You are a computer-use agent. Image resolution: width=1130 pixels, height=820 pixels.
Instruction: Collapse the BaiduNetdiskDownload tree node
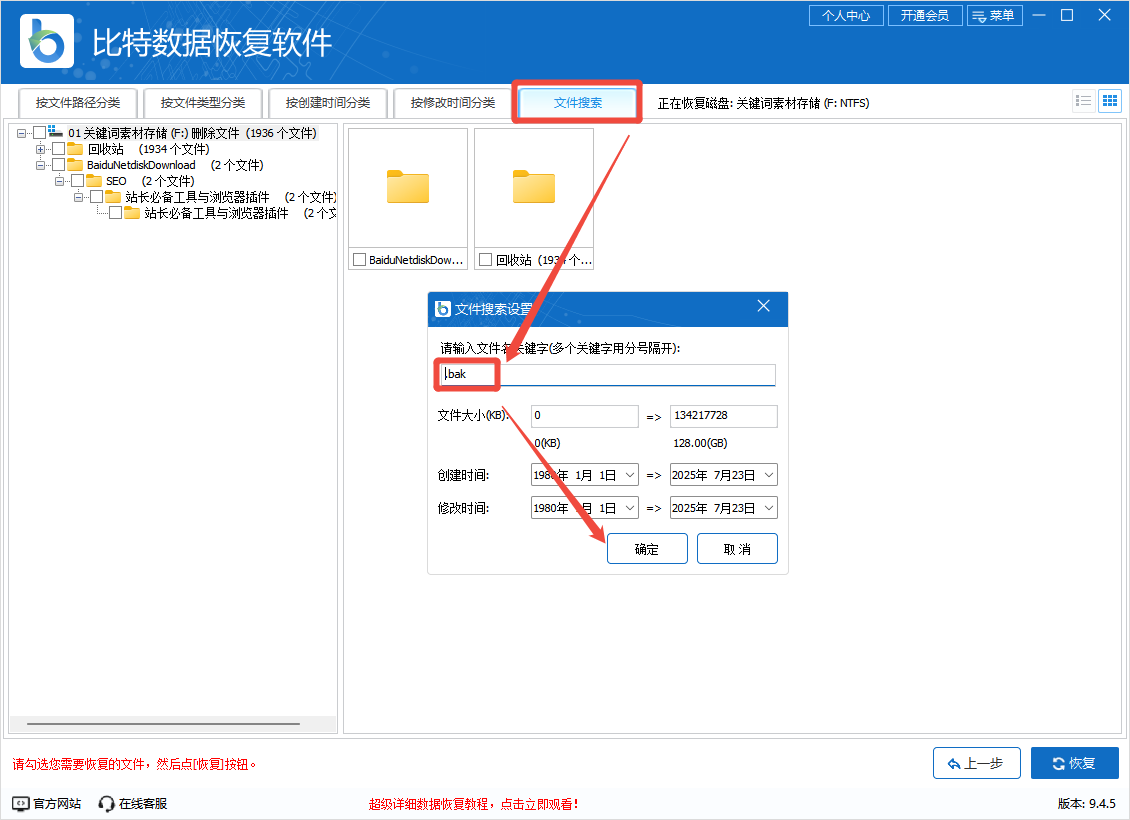[x=40, y=165]
